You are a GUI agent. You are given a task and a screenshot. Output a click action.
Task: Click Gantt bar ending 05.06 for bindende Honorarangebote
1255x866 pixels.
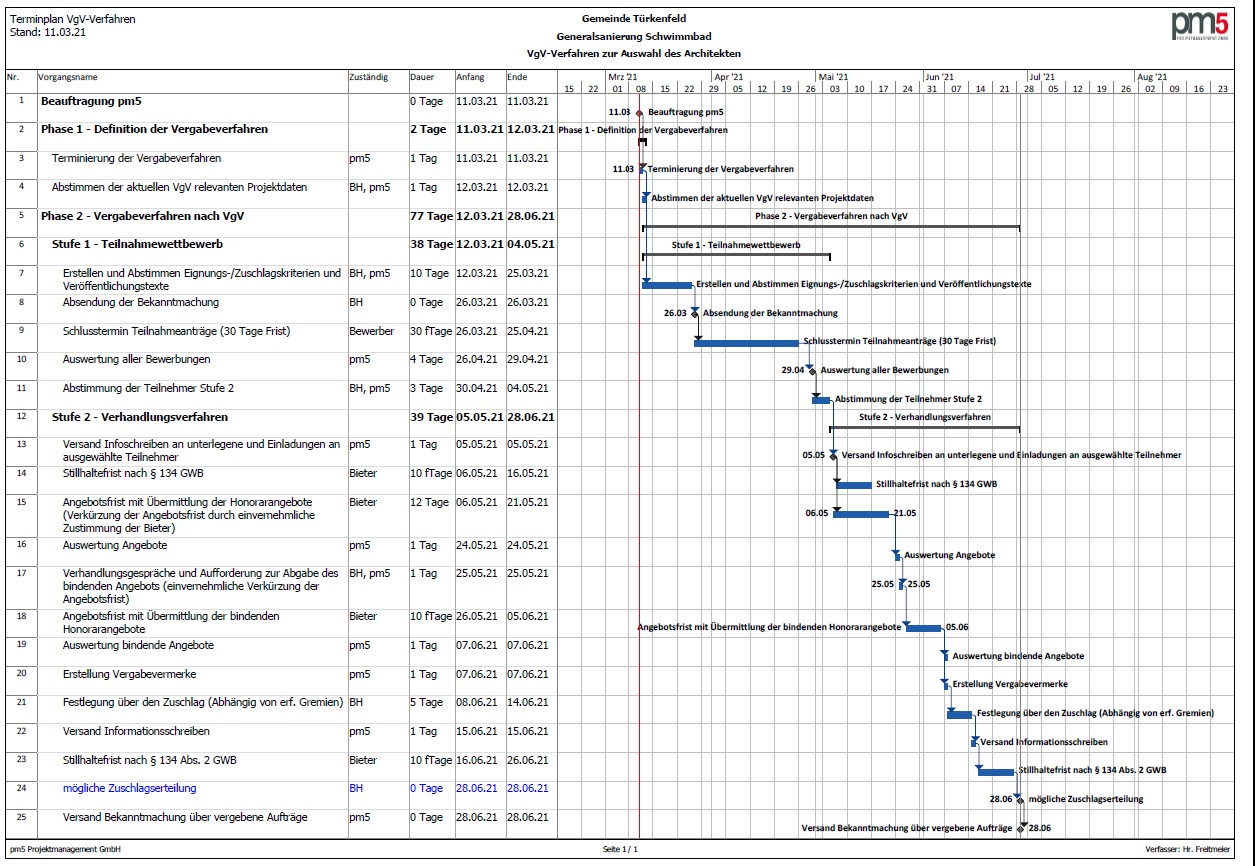pyautogui.click(x=924, y=628)
